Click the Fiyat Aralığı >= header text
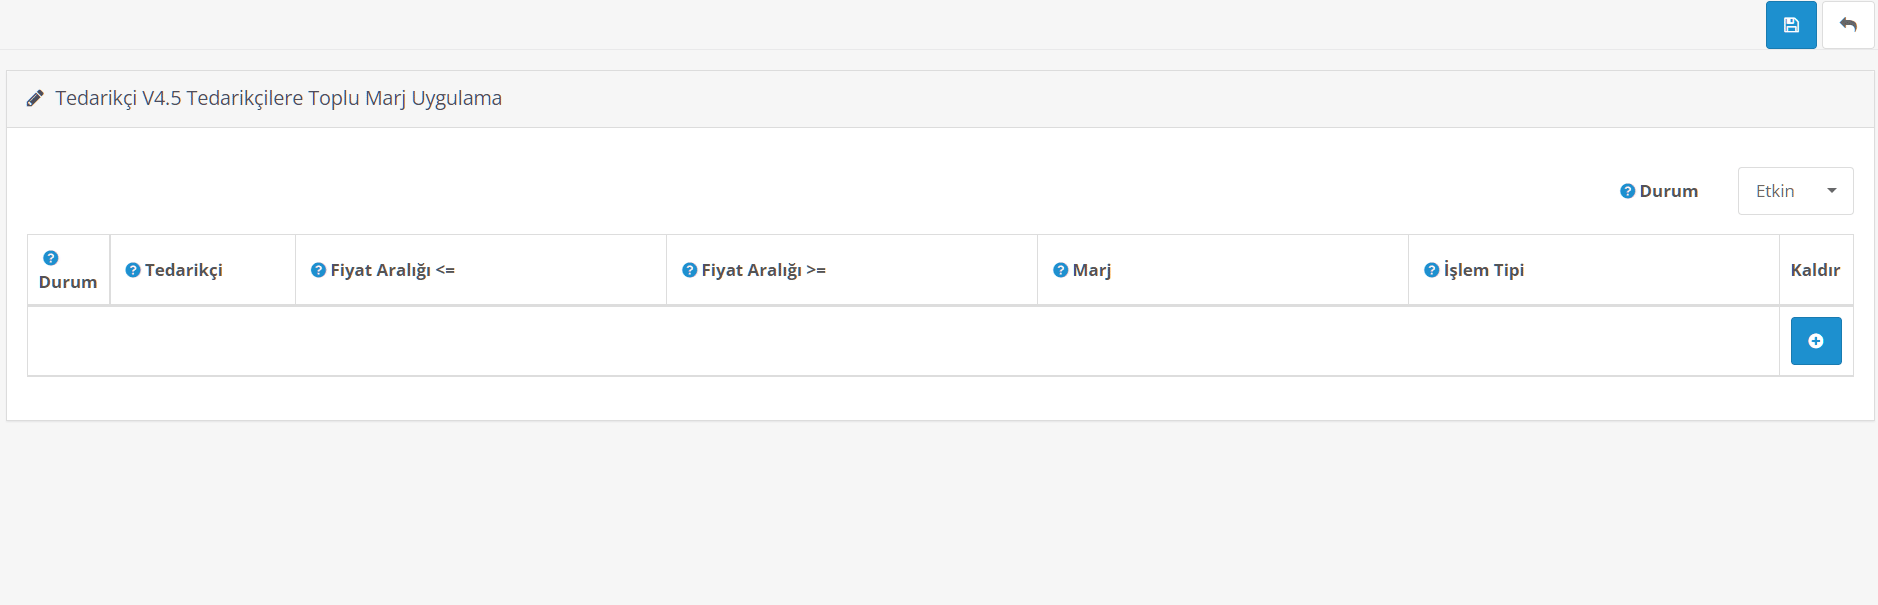Screen dimensions: 1878x605 [763, 270]
